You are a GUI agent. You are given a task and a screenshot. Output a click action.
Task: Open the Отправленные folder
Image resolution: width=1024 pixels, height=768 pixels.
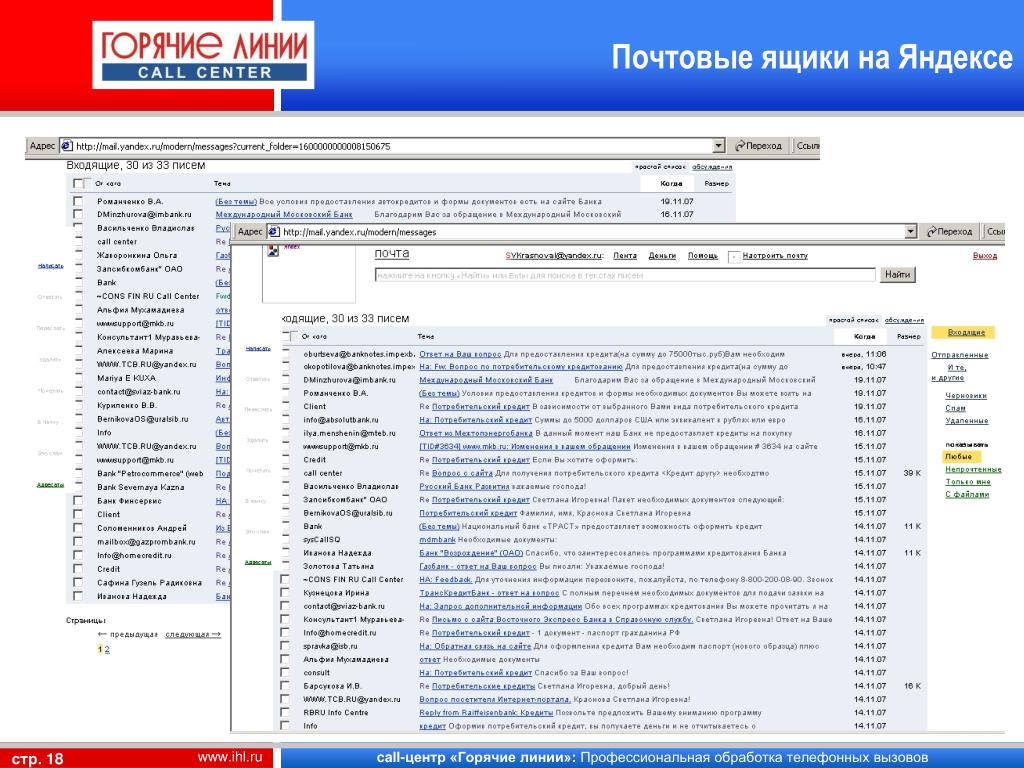[959, 355]
